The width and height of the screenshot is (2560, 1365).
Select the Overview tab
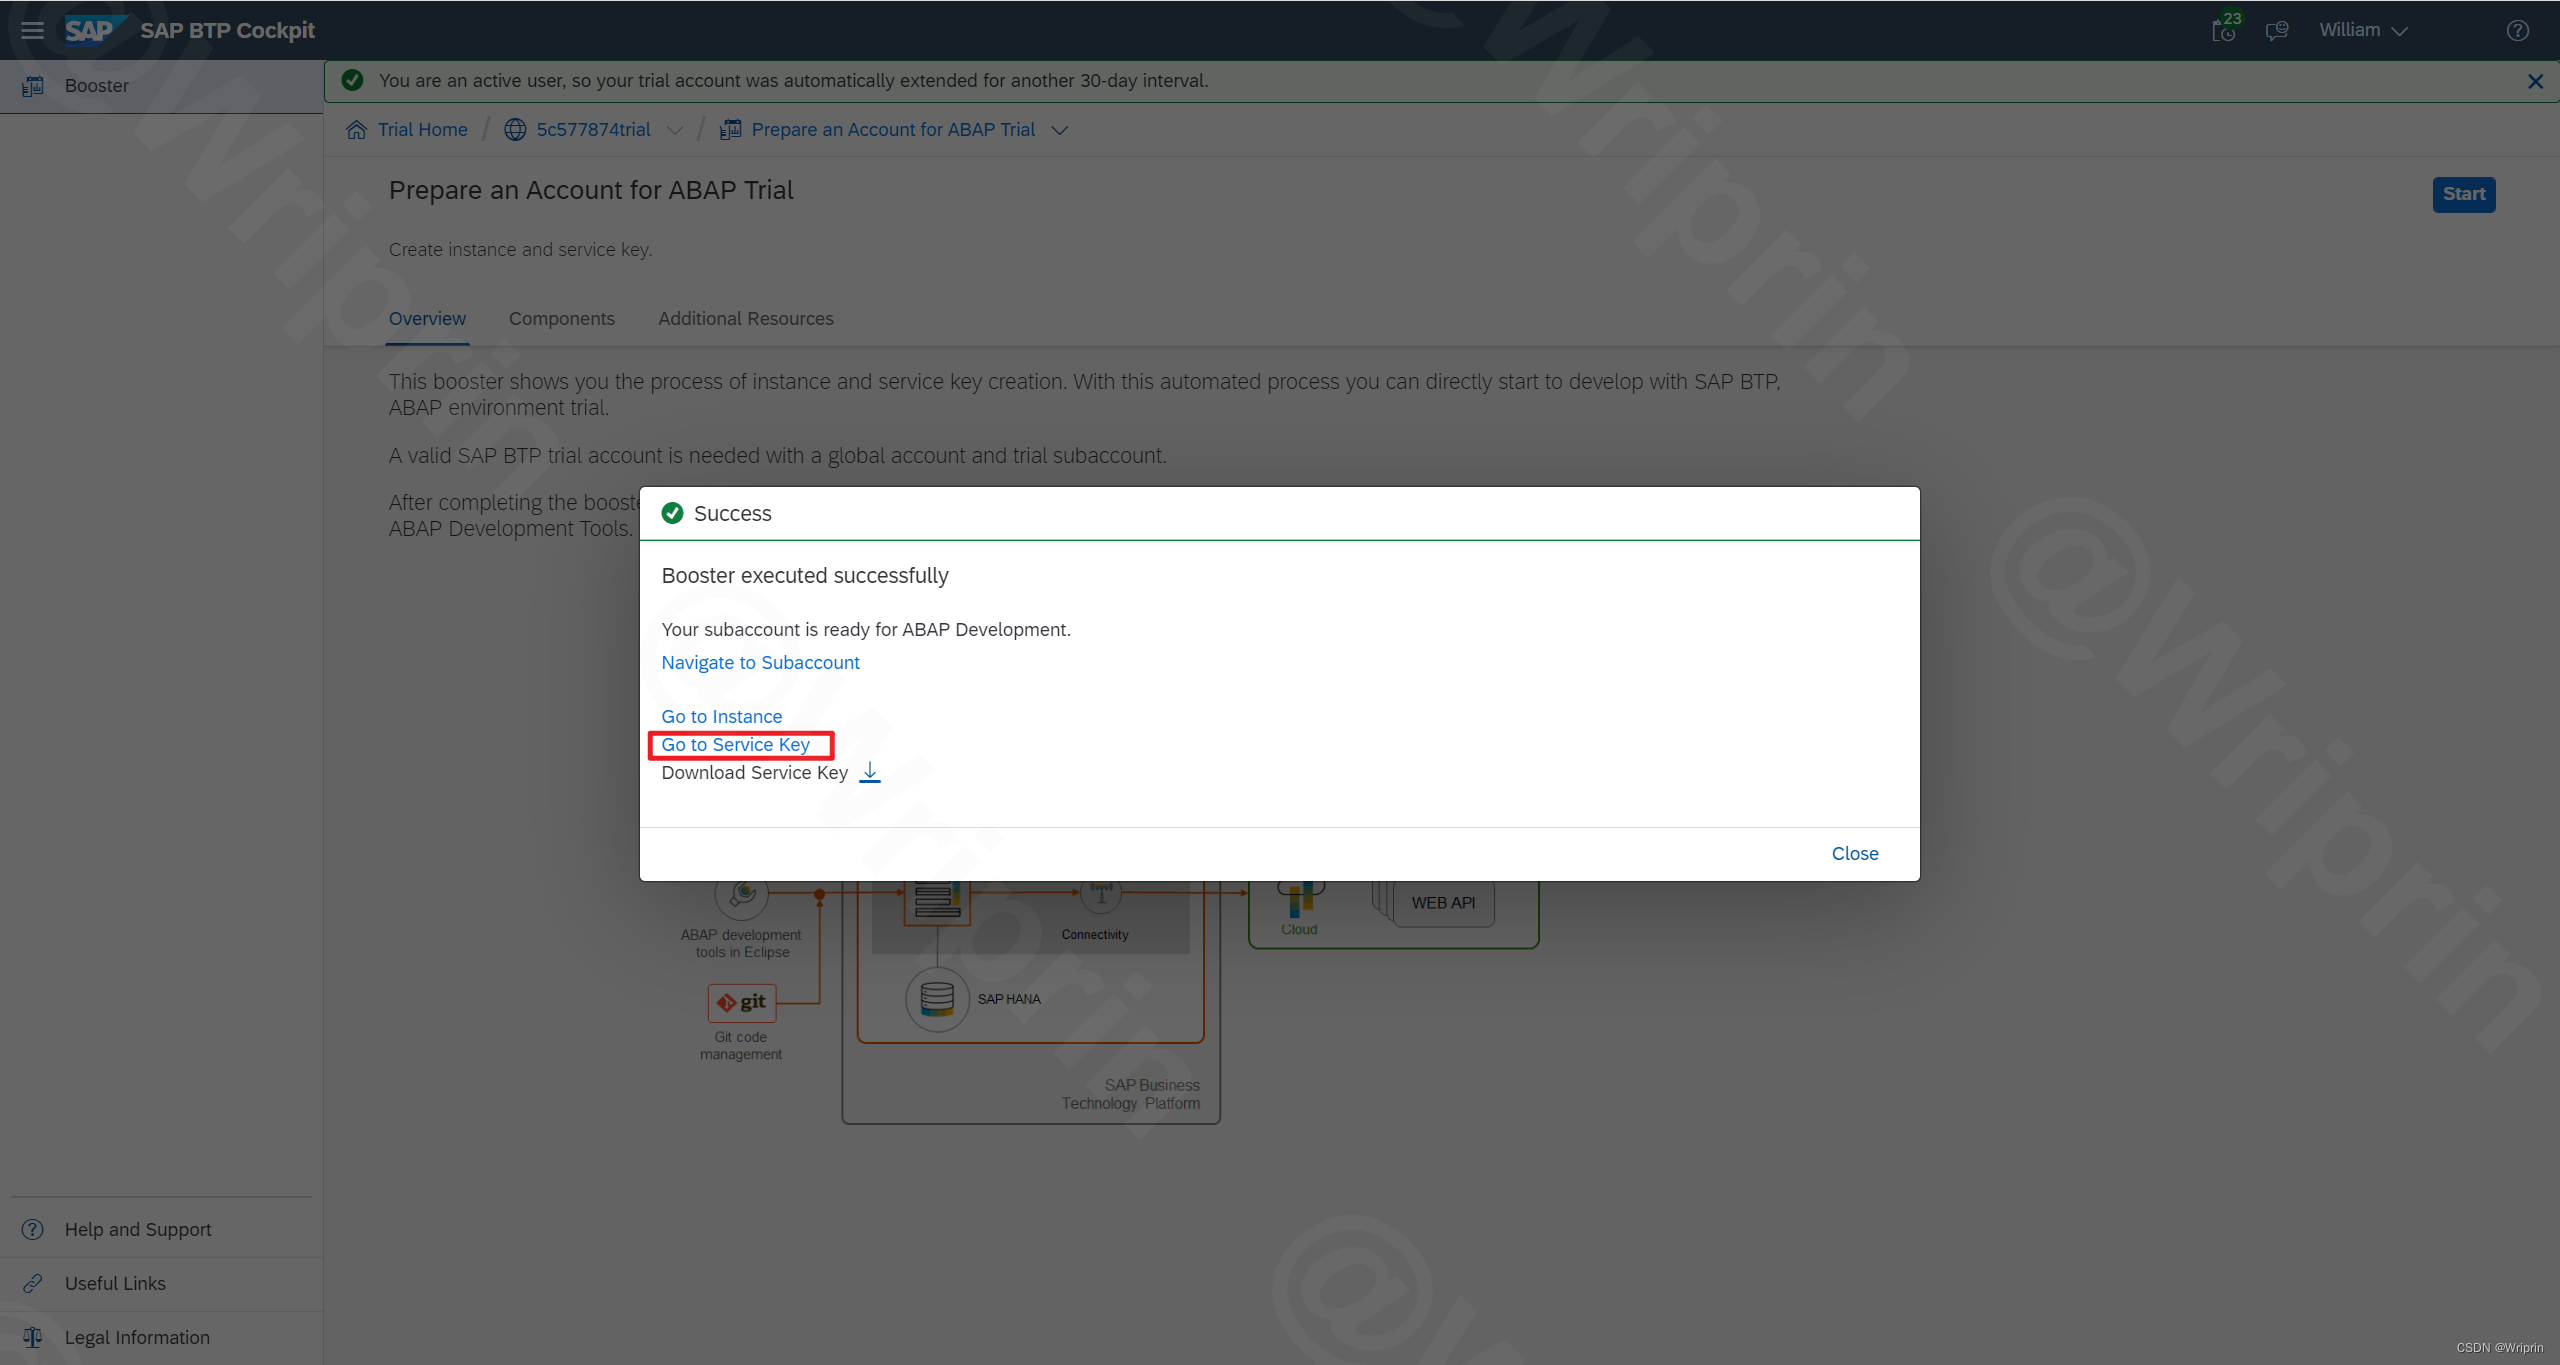click(x=427, y=318)
